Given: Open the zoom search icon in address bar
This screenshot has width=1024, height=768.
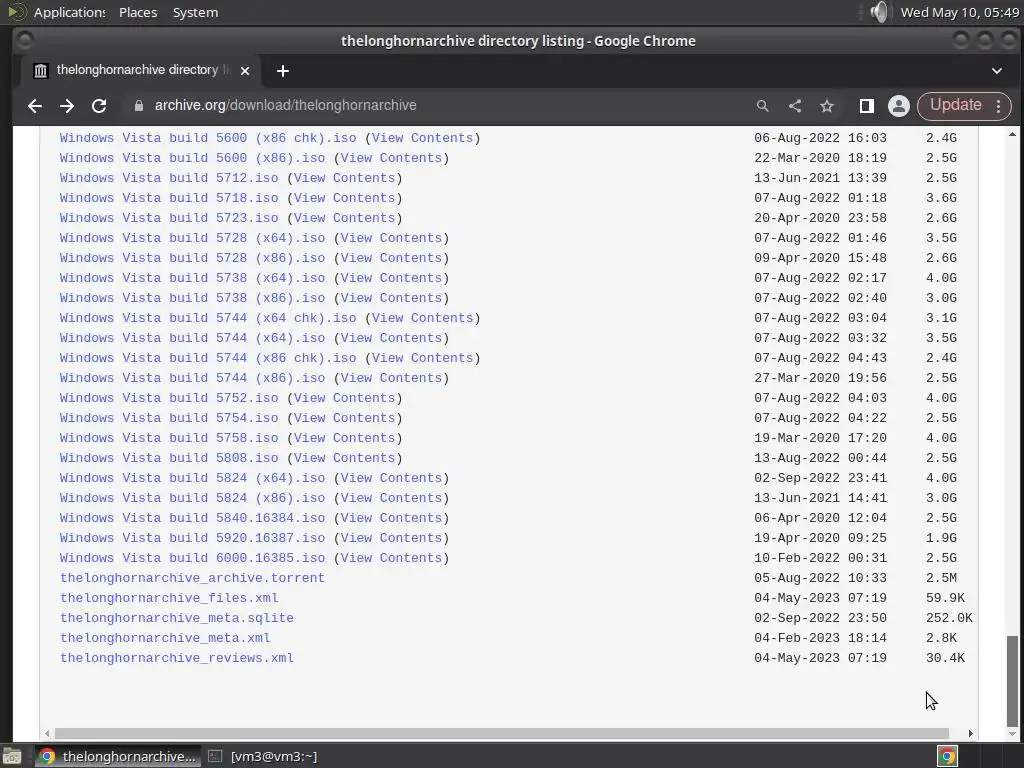Looking at the screenshot, I should click(x=762, y=106).
